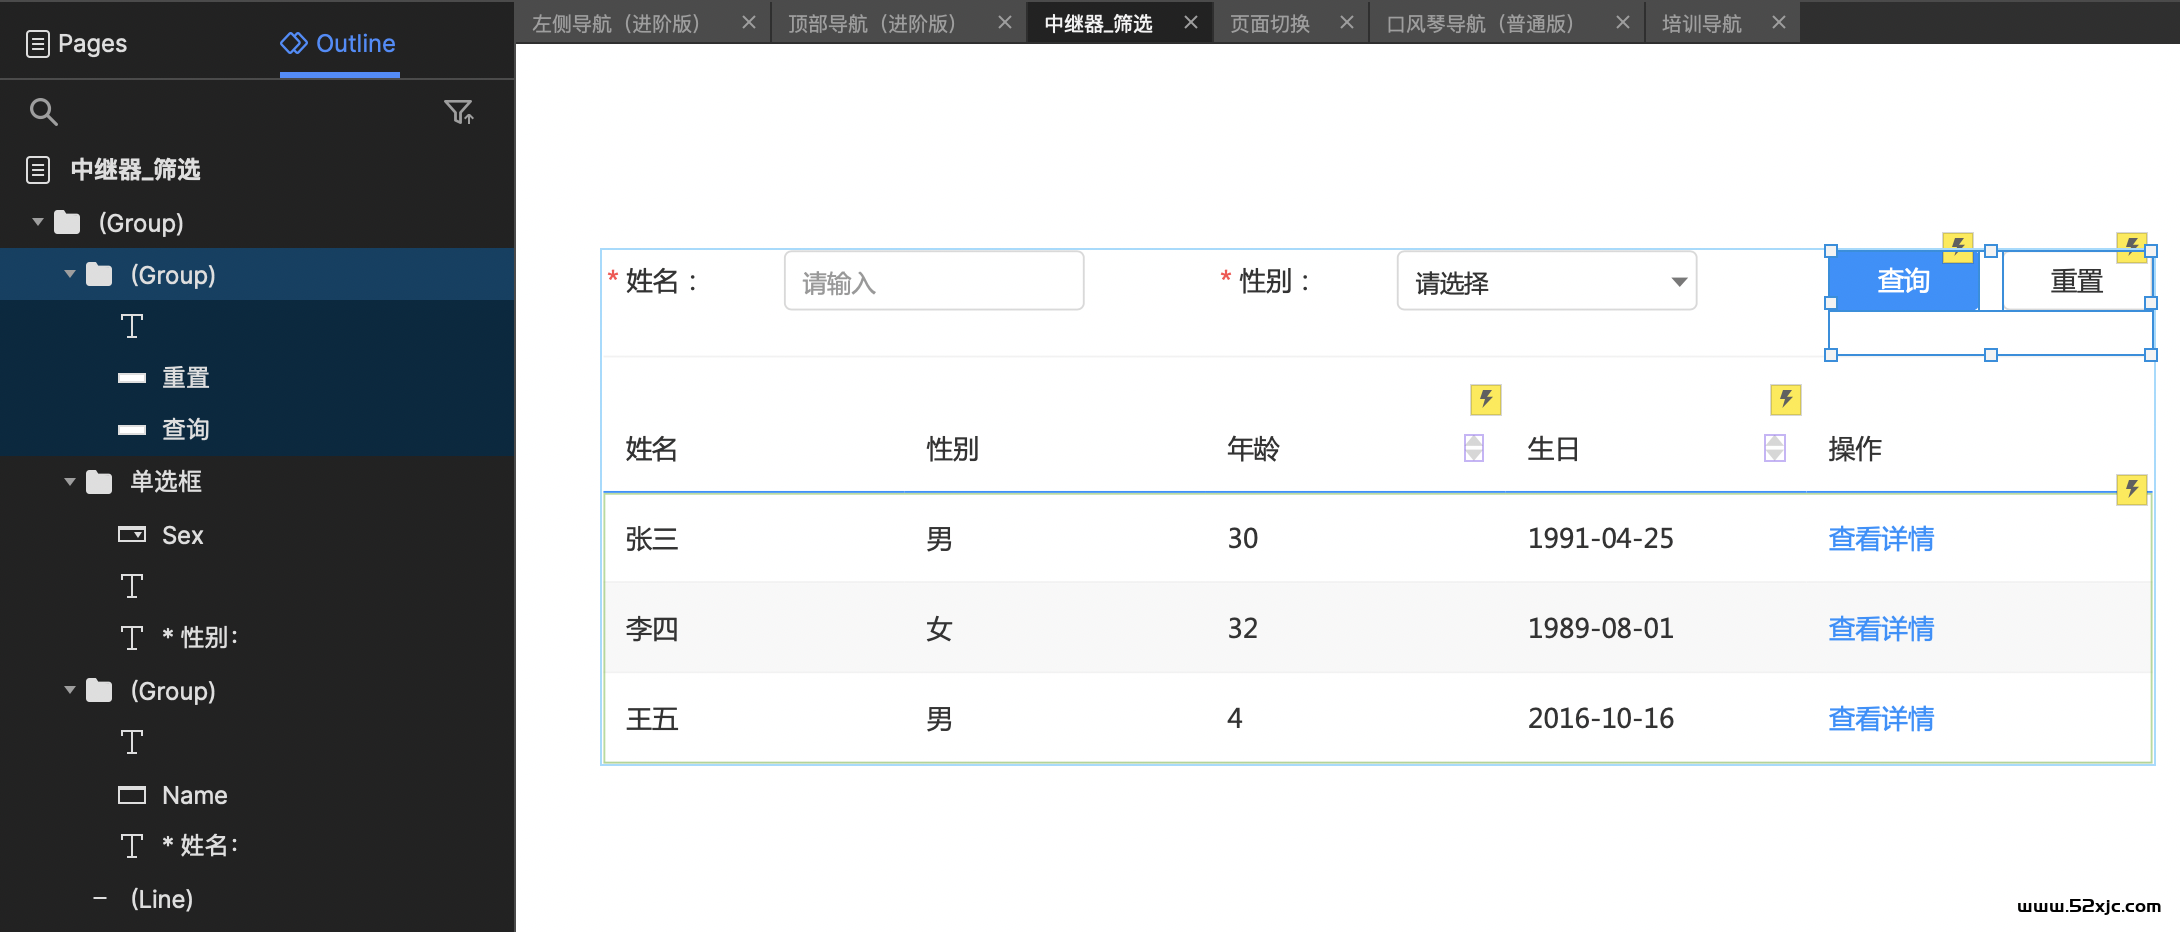Image resolution: width=2180 pixels, height=932 pixels.
Task: Click the 中继器_筛选 page icon in the outline
Action: [38, 170]
